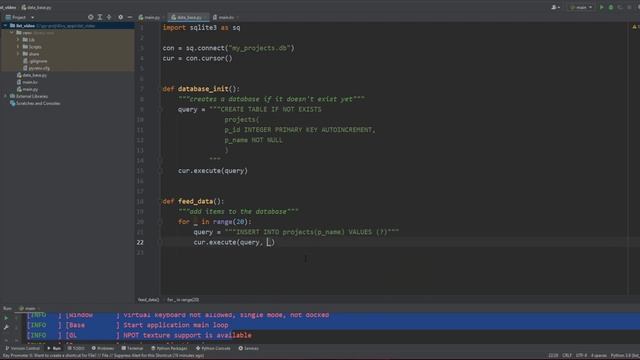Open the Problems tool window
This screenshot has height=360, width=640.
pos(103,348)
